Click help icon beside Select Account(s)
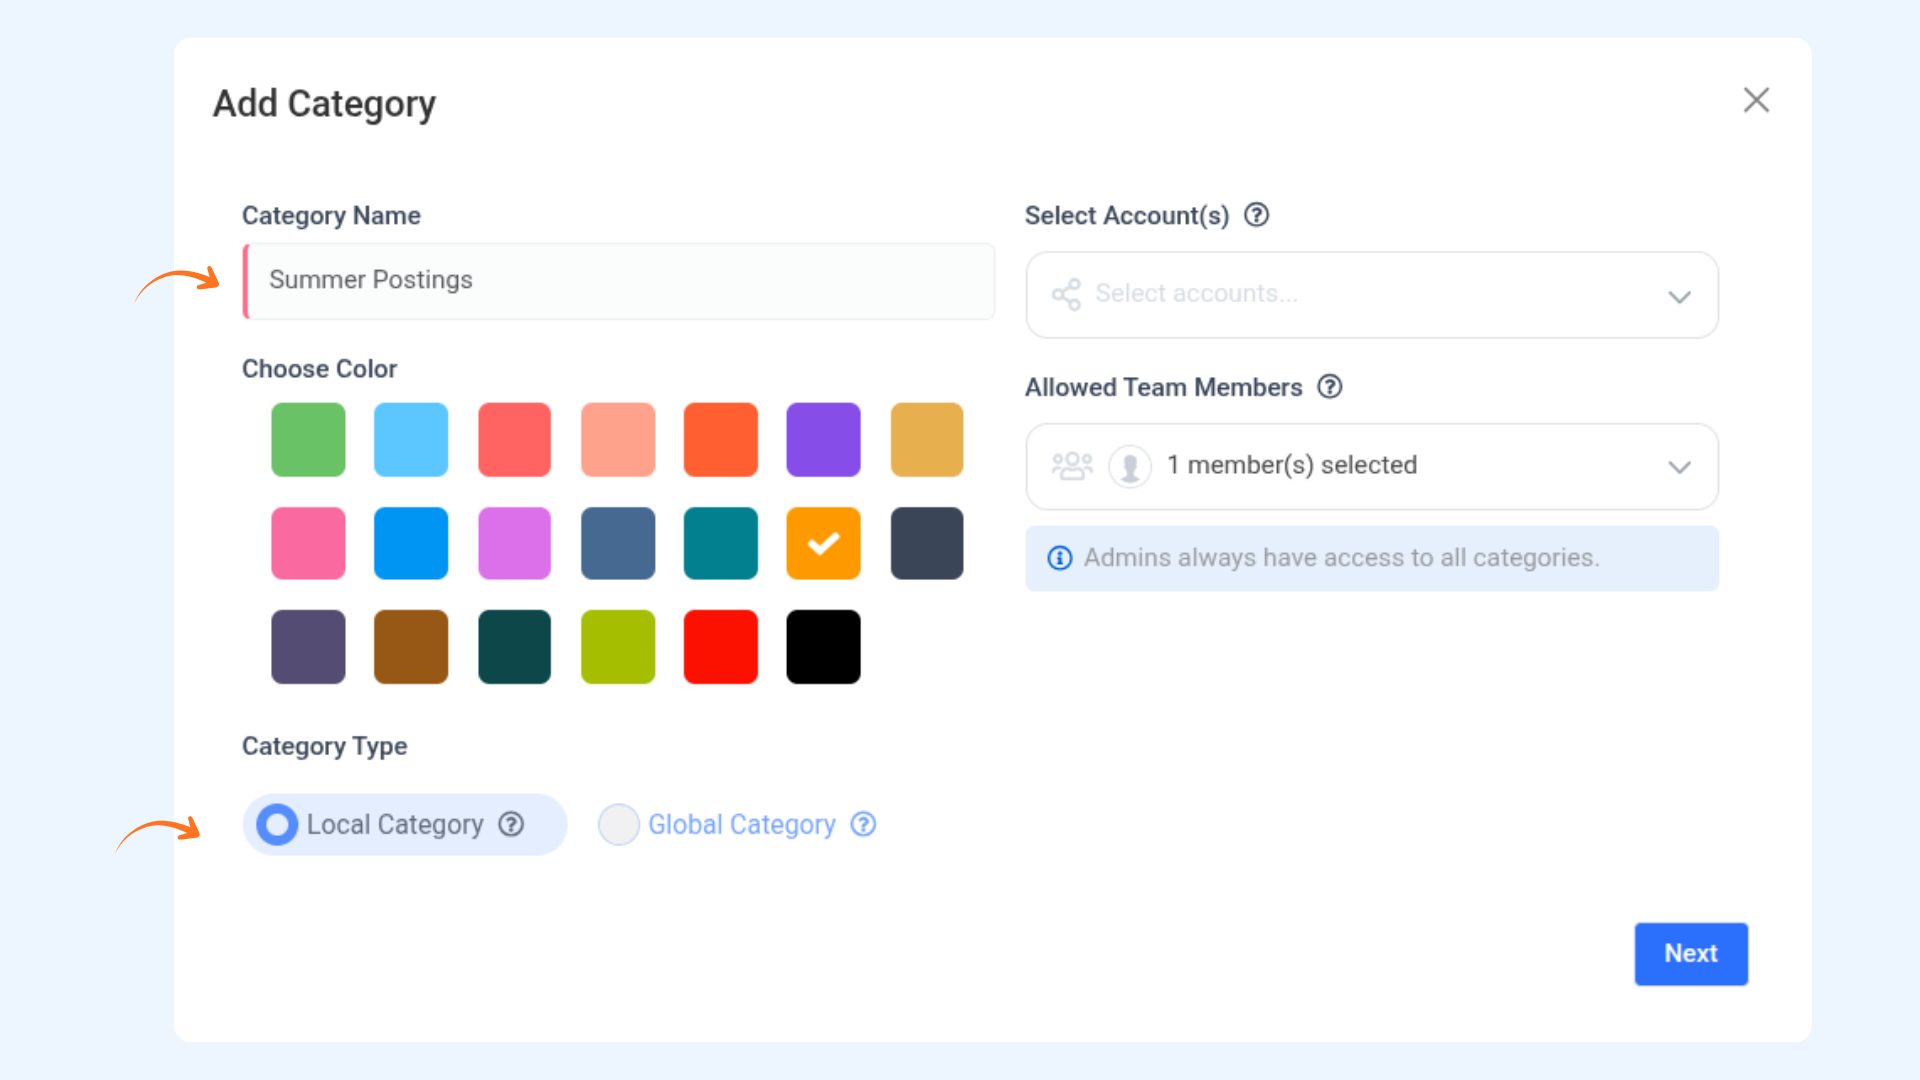The height and width of the screenshot is (1080, 1920). (x=1256, y=215)
